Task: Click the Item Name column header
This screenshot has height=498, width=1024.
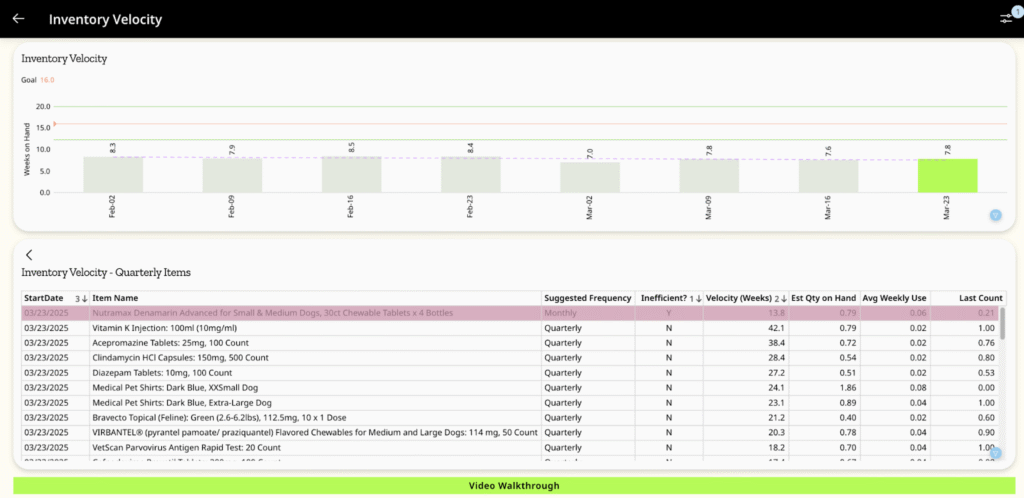Action: pos(115,298)
